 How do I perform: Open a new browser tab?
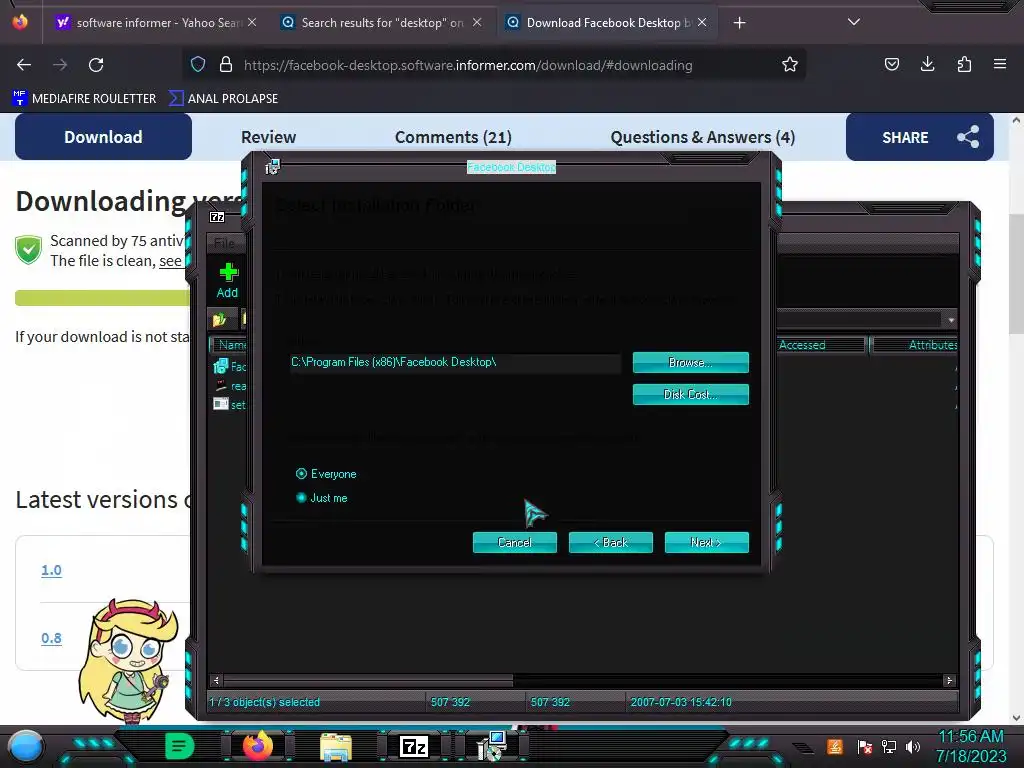click(x=739, y=23)
